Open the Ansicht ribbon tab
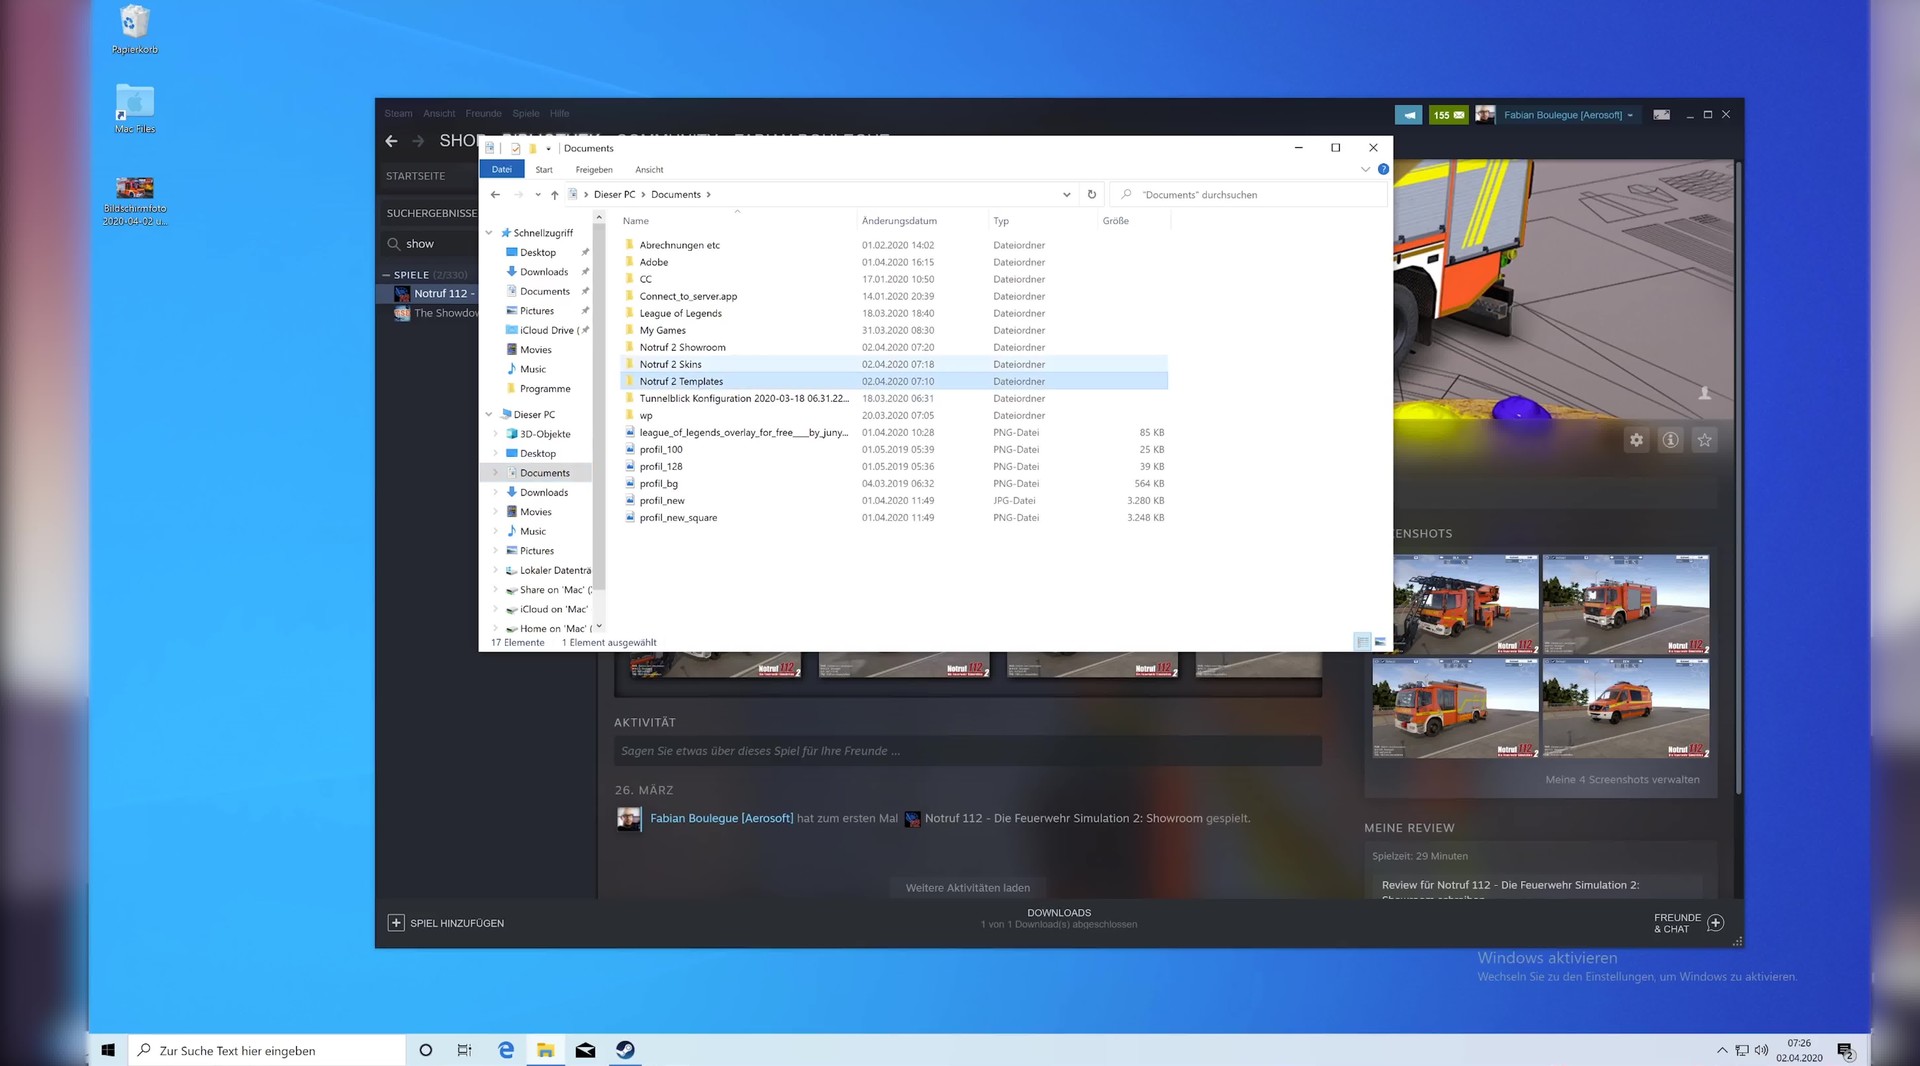The width and height of the screenshot is (1920, 1066). click(649, 170)
